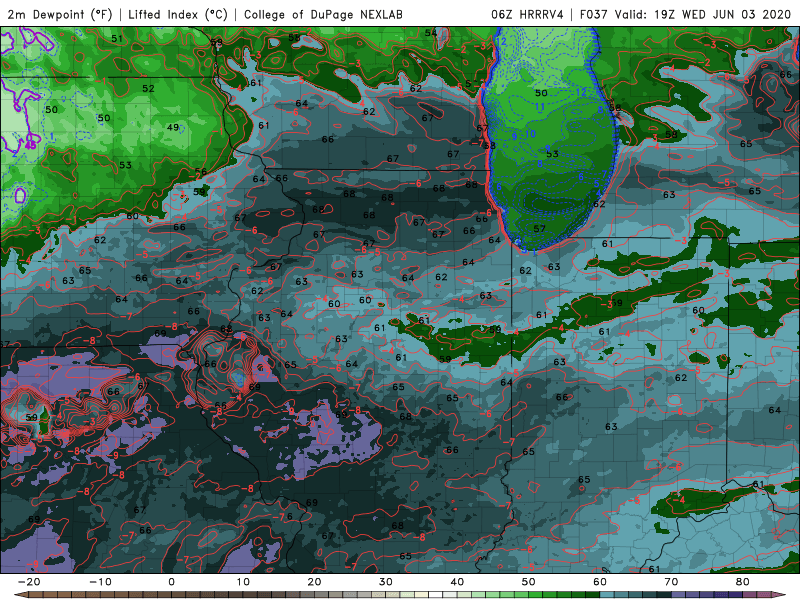Click the "2m Dewpoint (°F)" title text

(60, 14)
